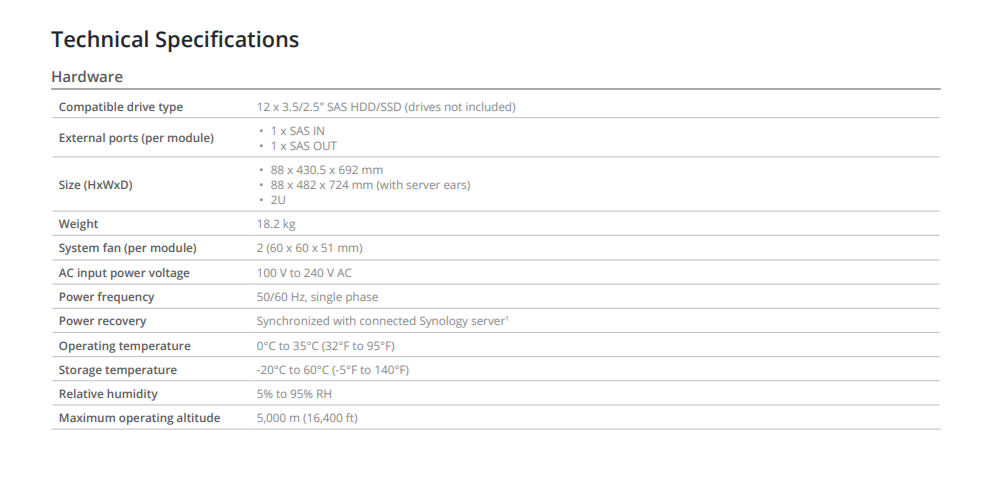Click the -20°C to 60°C storage value
This screenshot has width=1000, height=481.
tap(332, 370)
